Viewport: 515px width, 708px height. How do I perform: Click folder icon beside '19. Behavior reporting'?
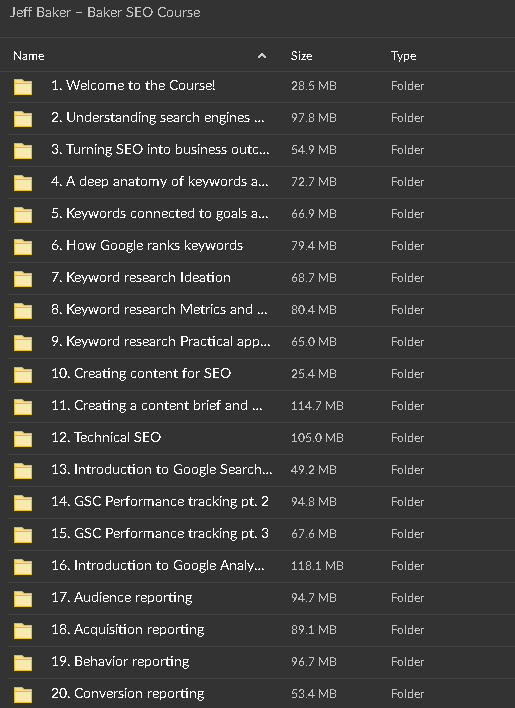point(23,664)
